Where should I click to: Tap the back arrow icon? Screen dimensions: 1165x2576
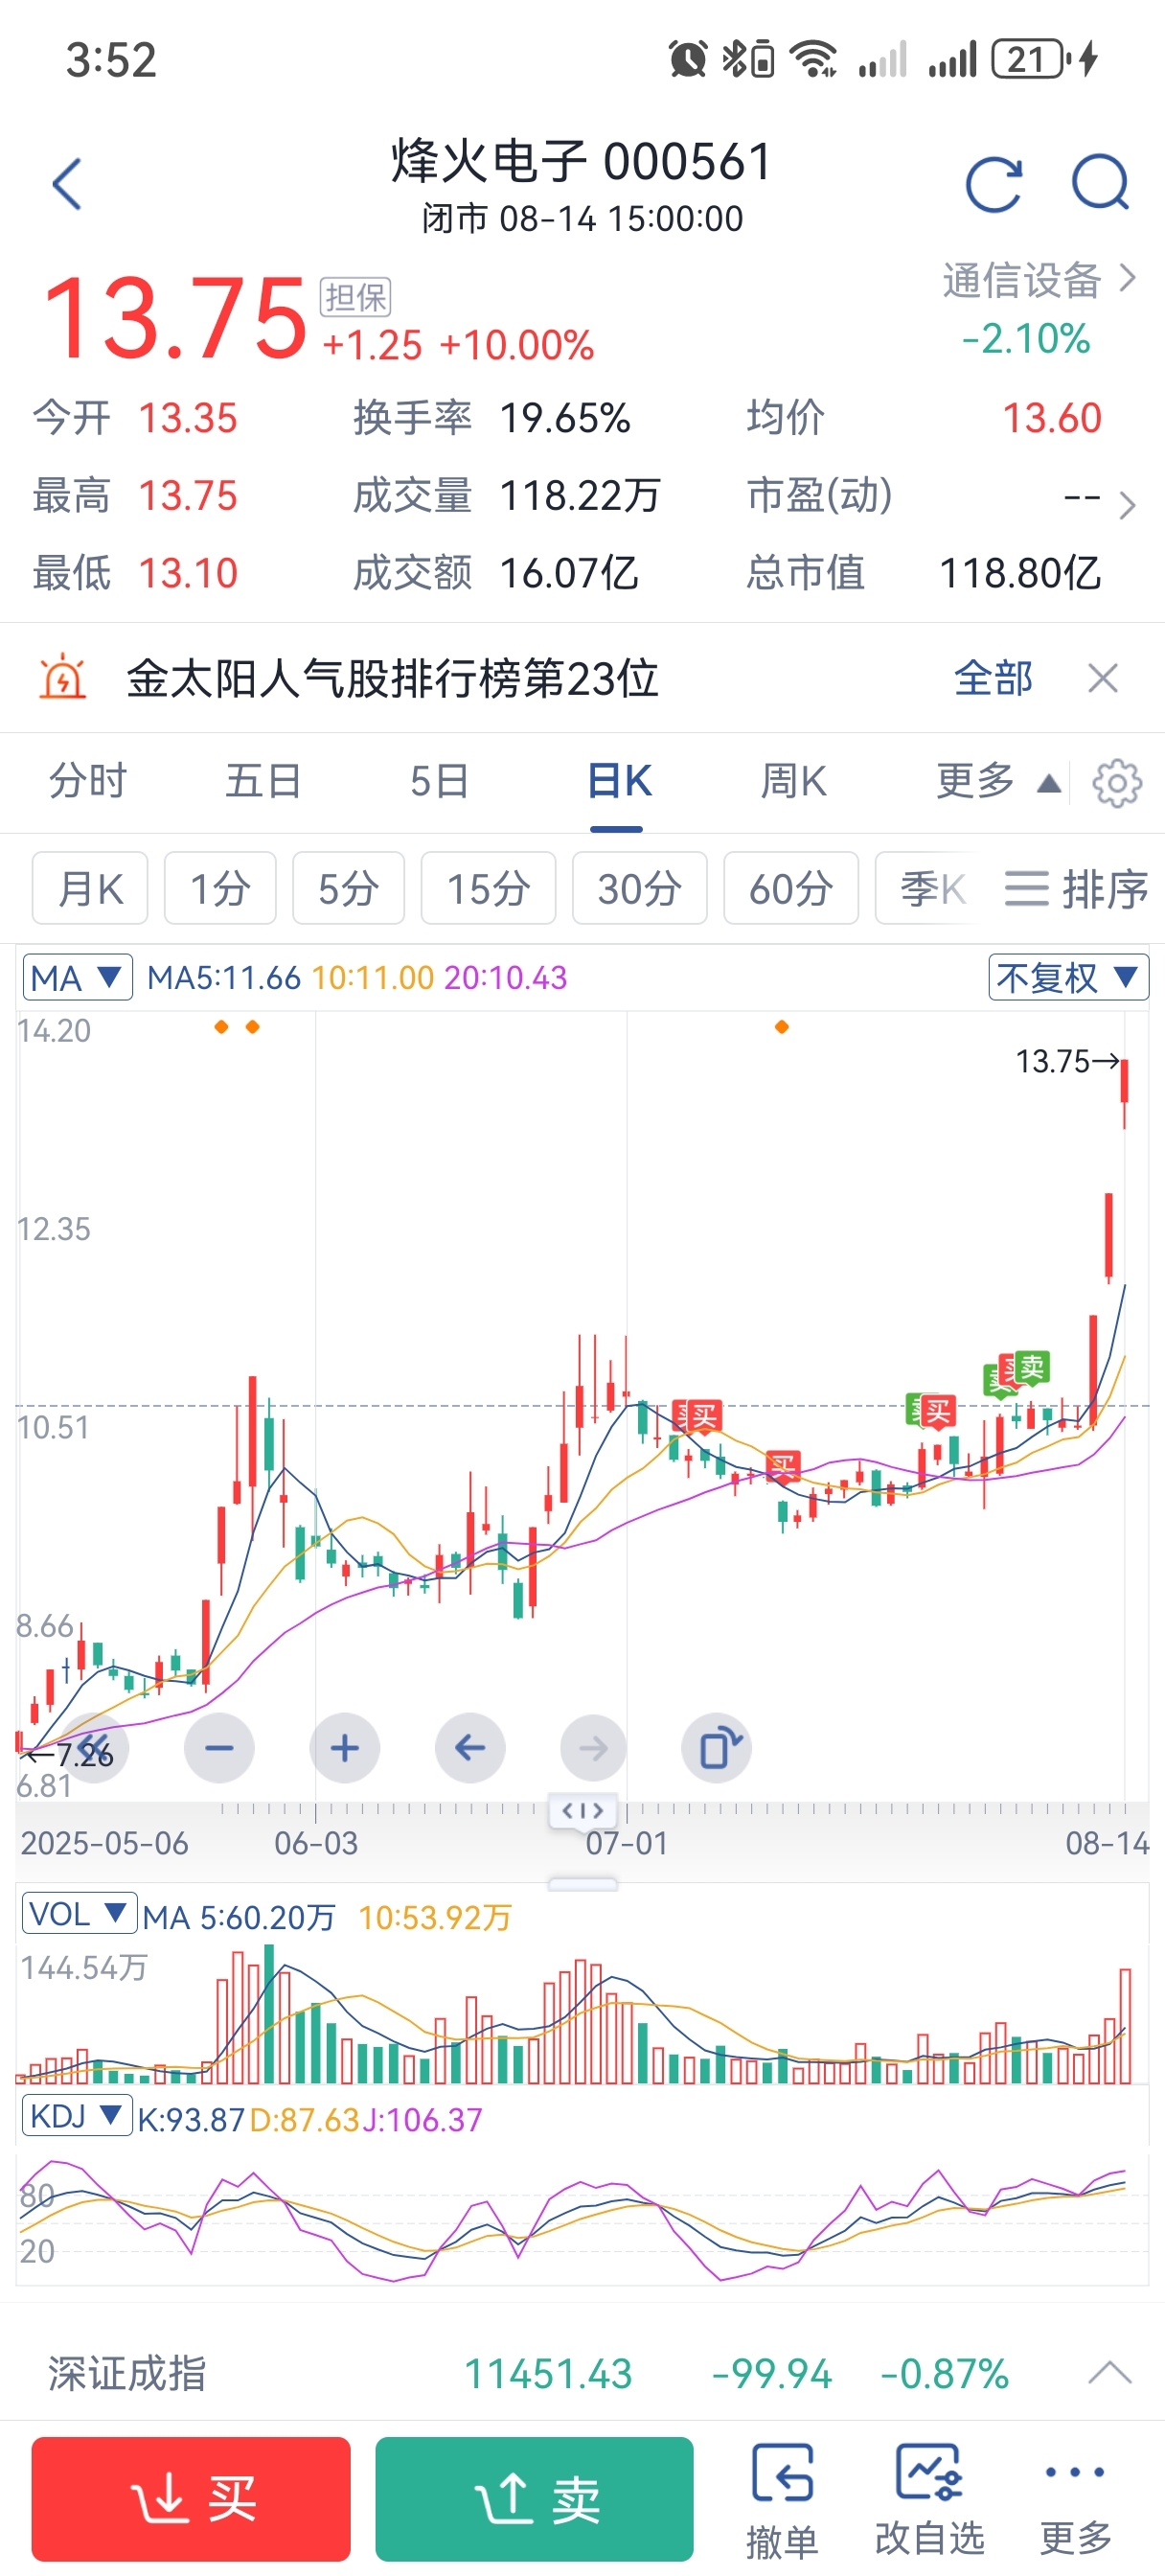pos(67,184)
